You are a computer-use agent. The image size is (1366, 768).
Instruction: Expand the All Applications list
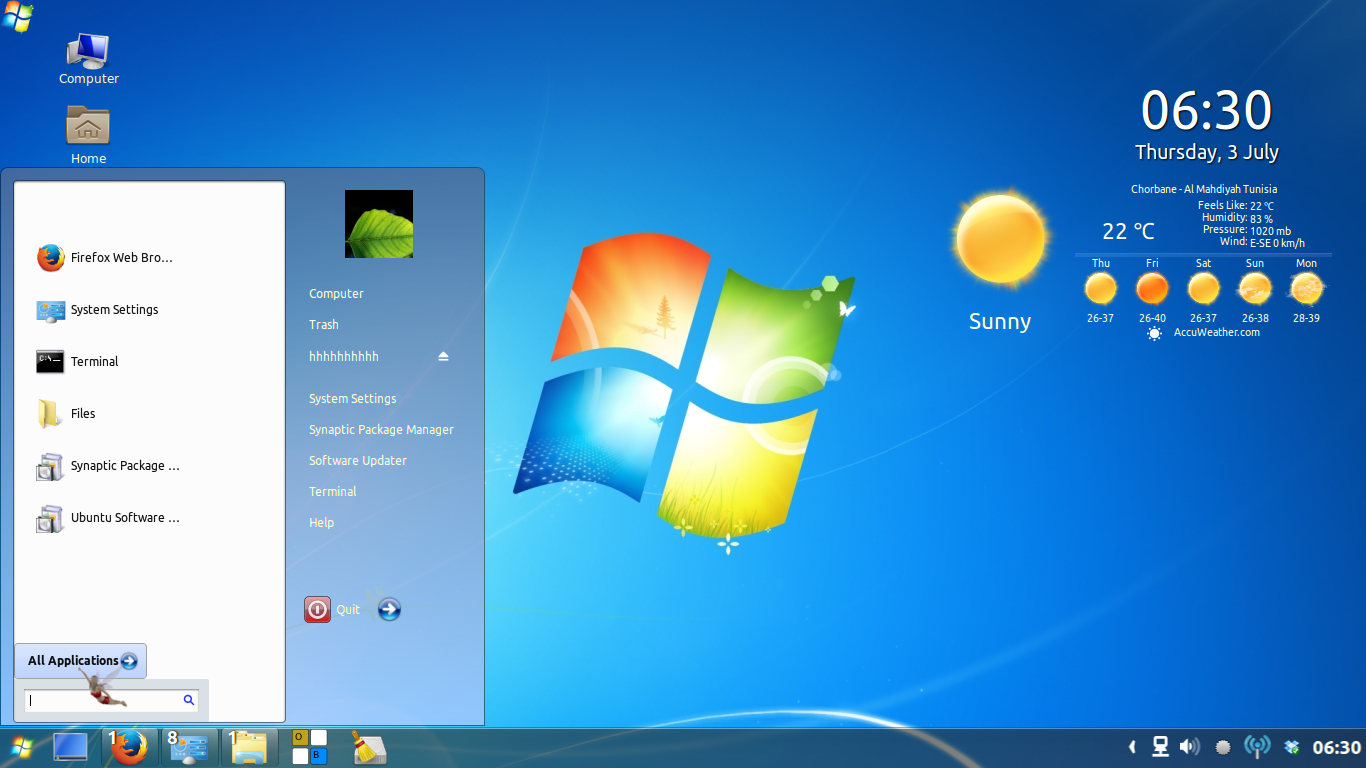(81, 661)
